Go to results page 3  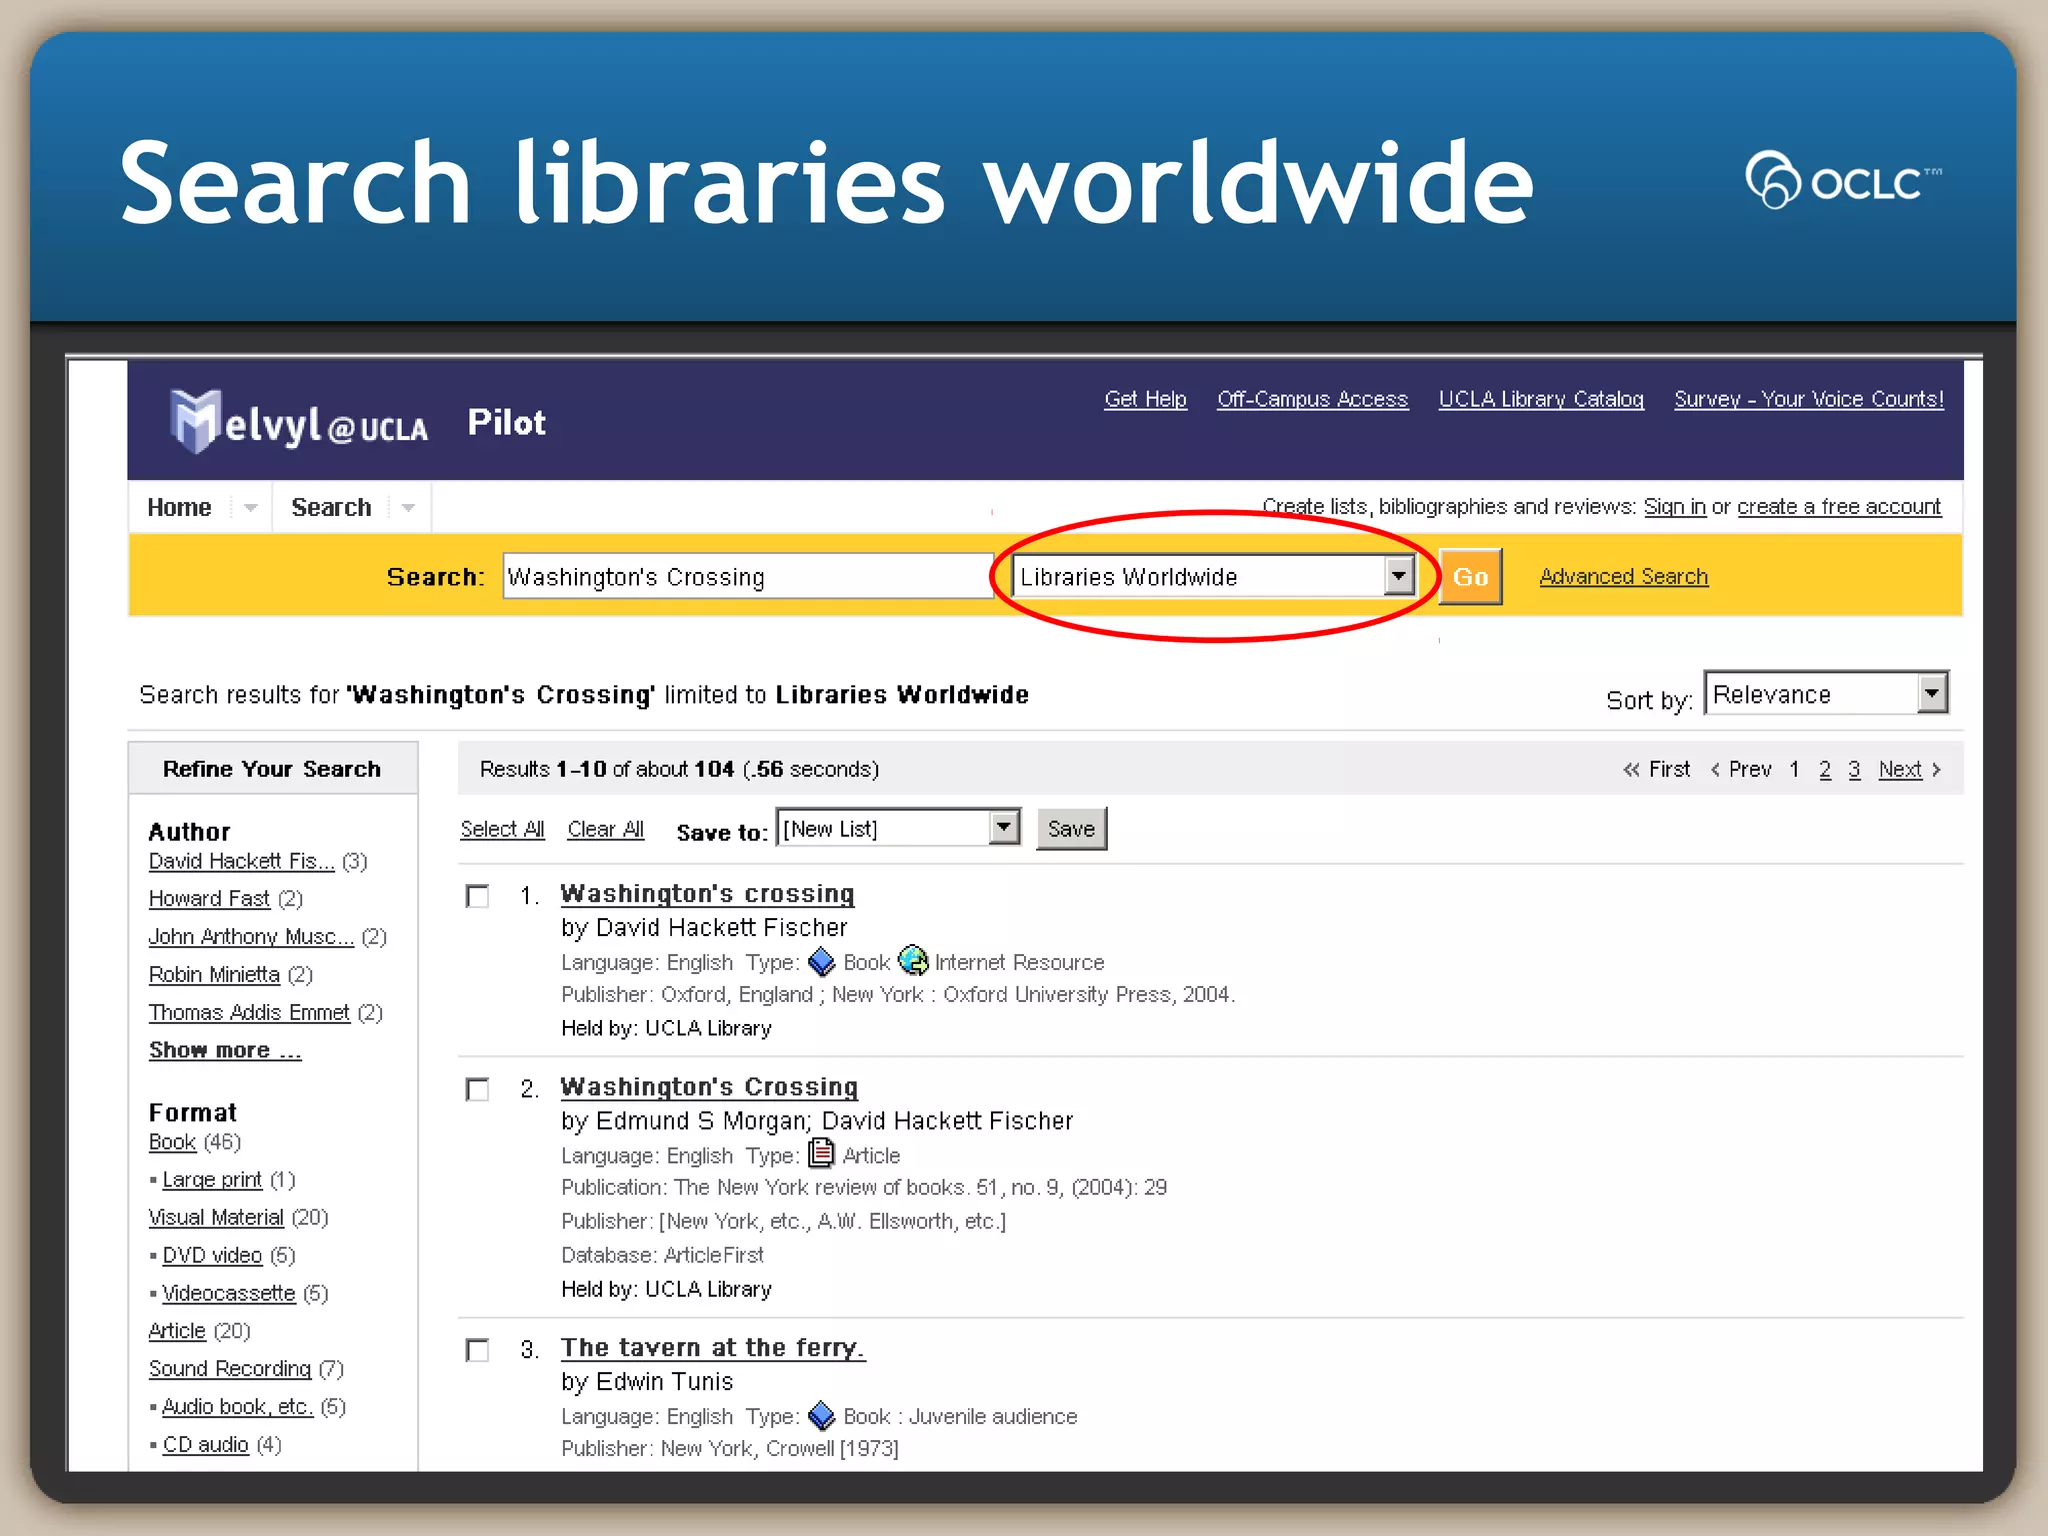tap(1854, 769)
